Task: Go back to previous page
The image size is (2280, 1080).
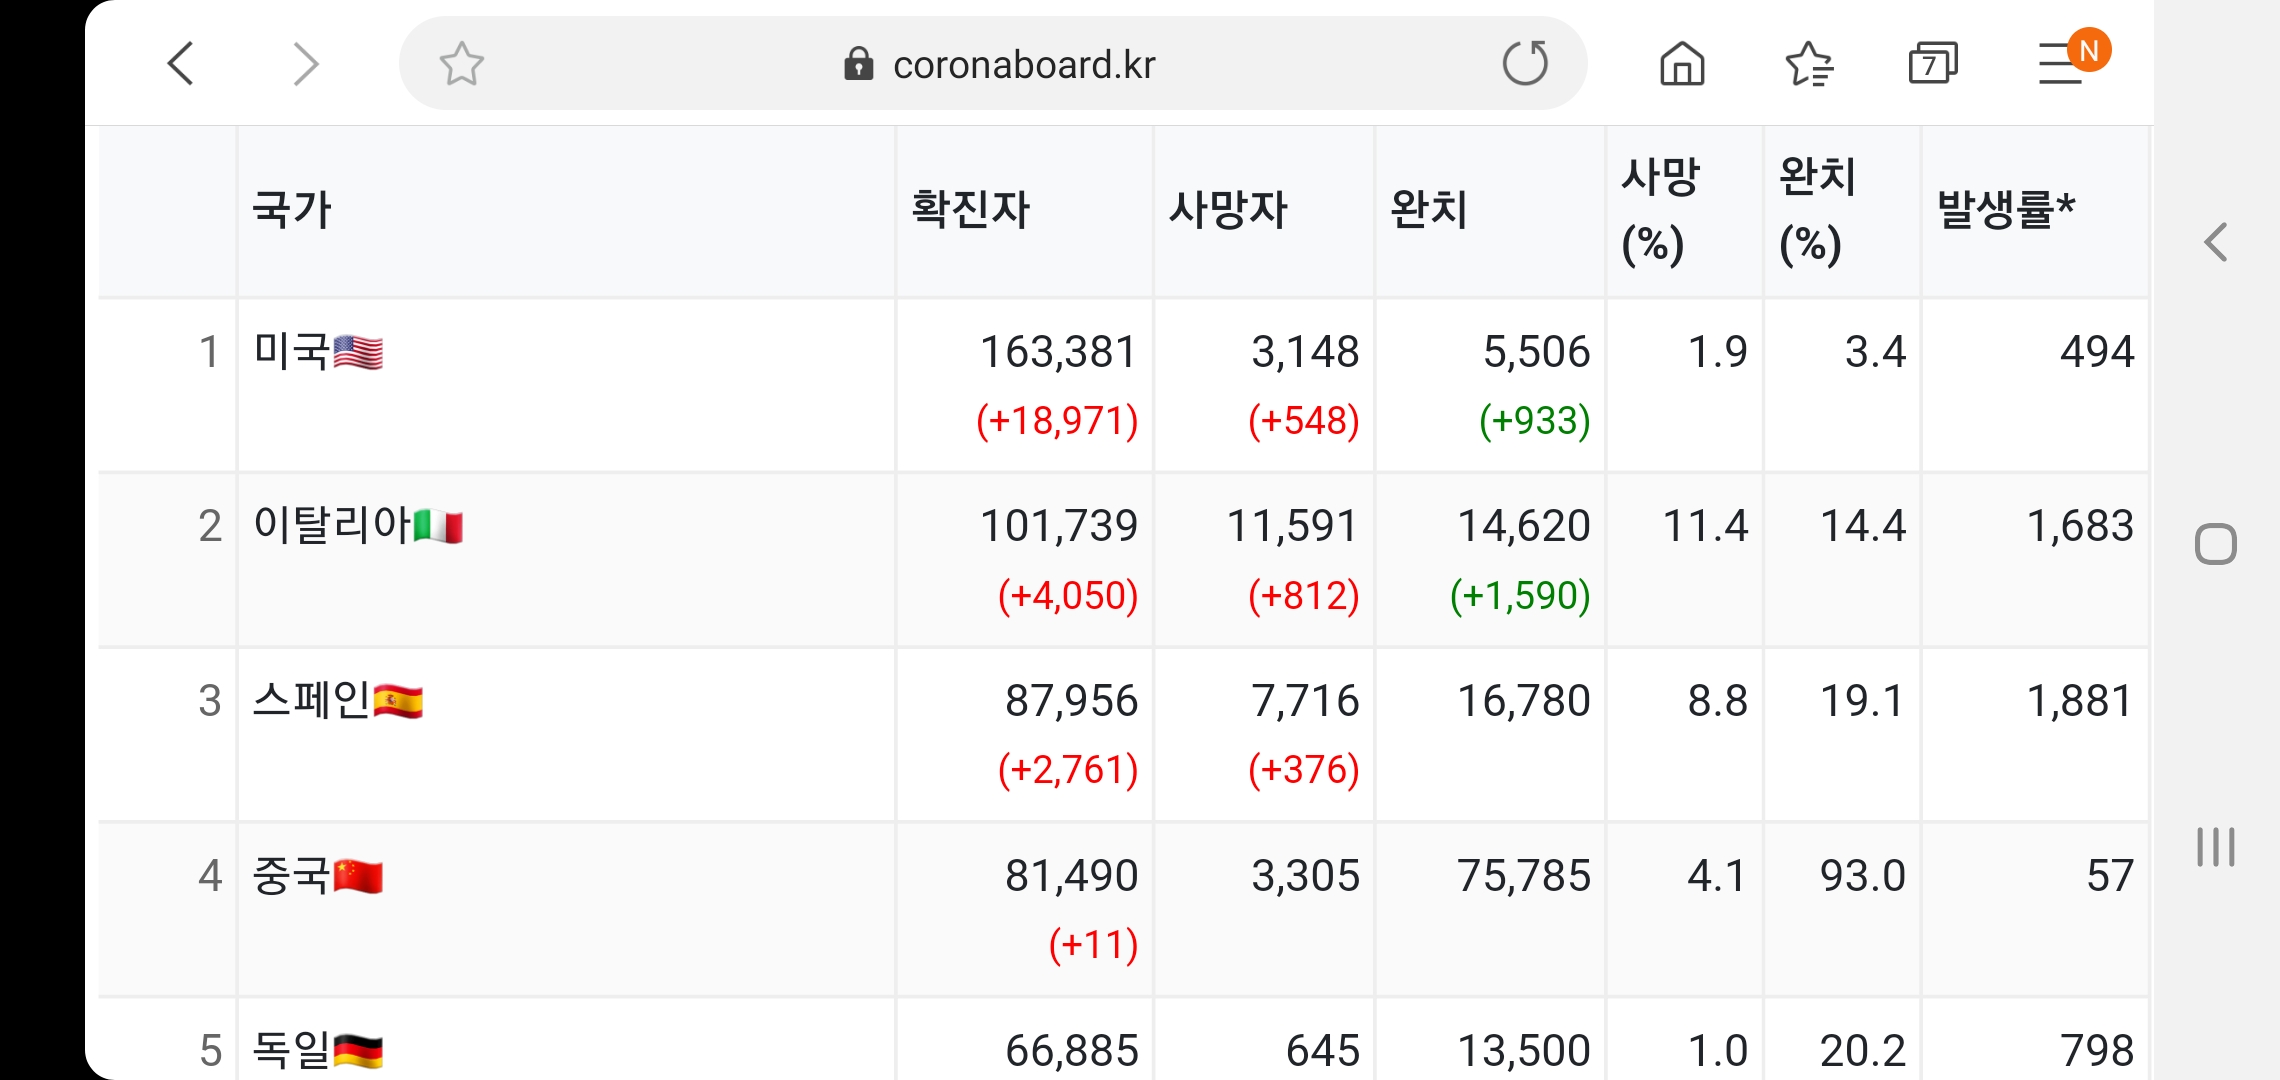Action: 180,64
